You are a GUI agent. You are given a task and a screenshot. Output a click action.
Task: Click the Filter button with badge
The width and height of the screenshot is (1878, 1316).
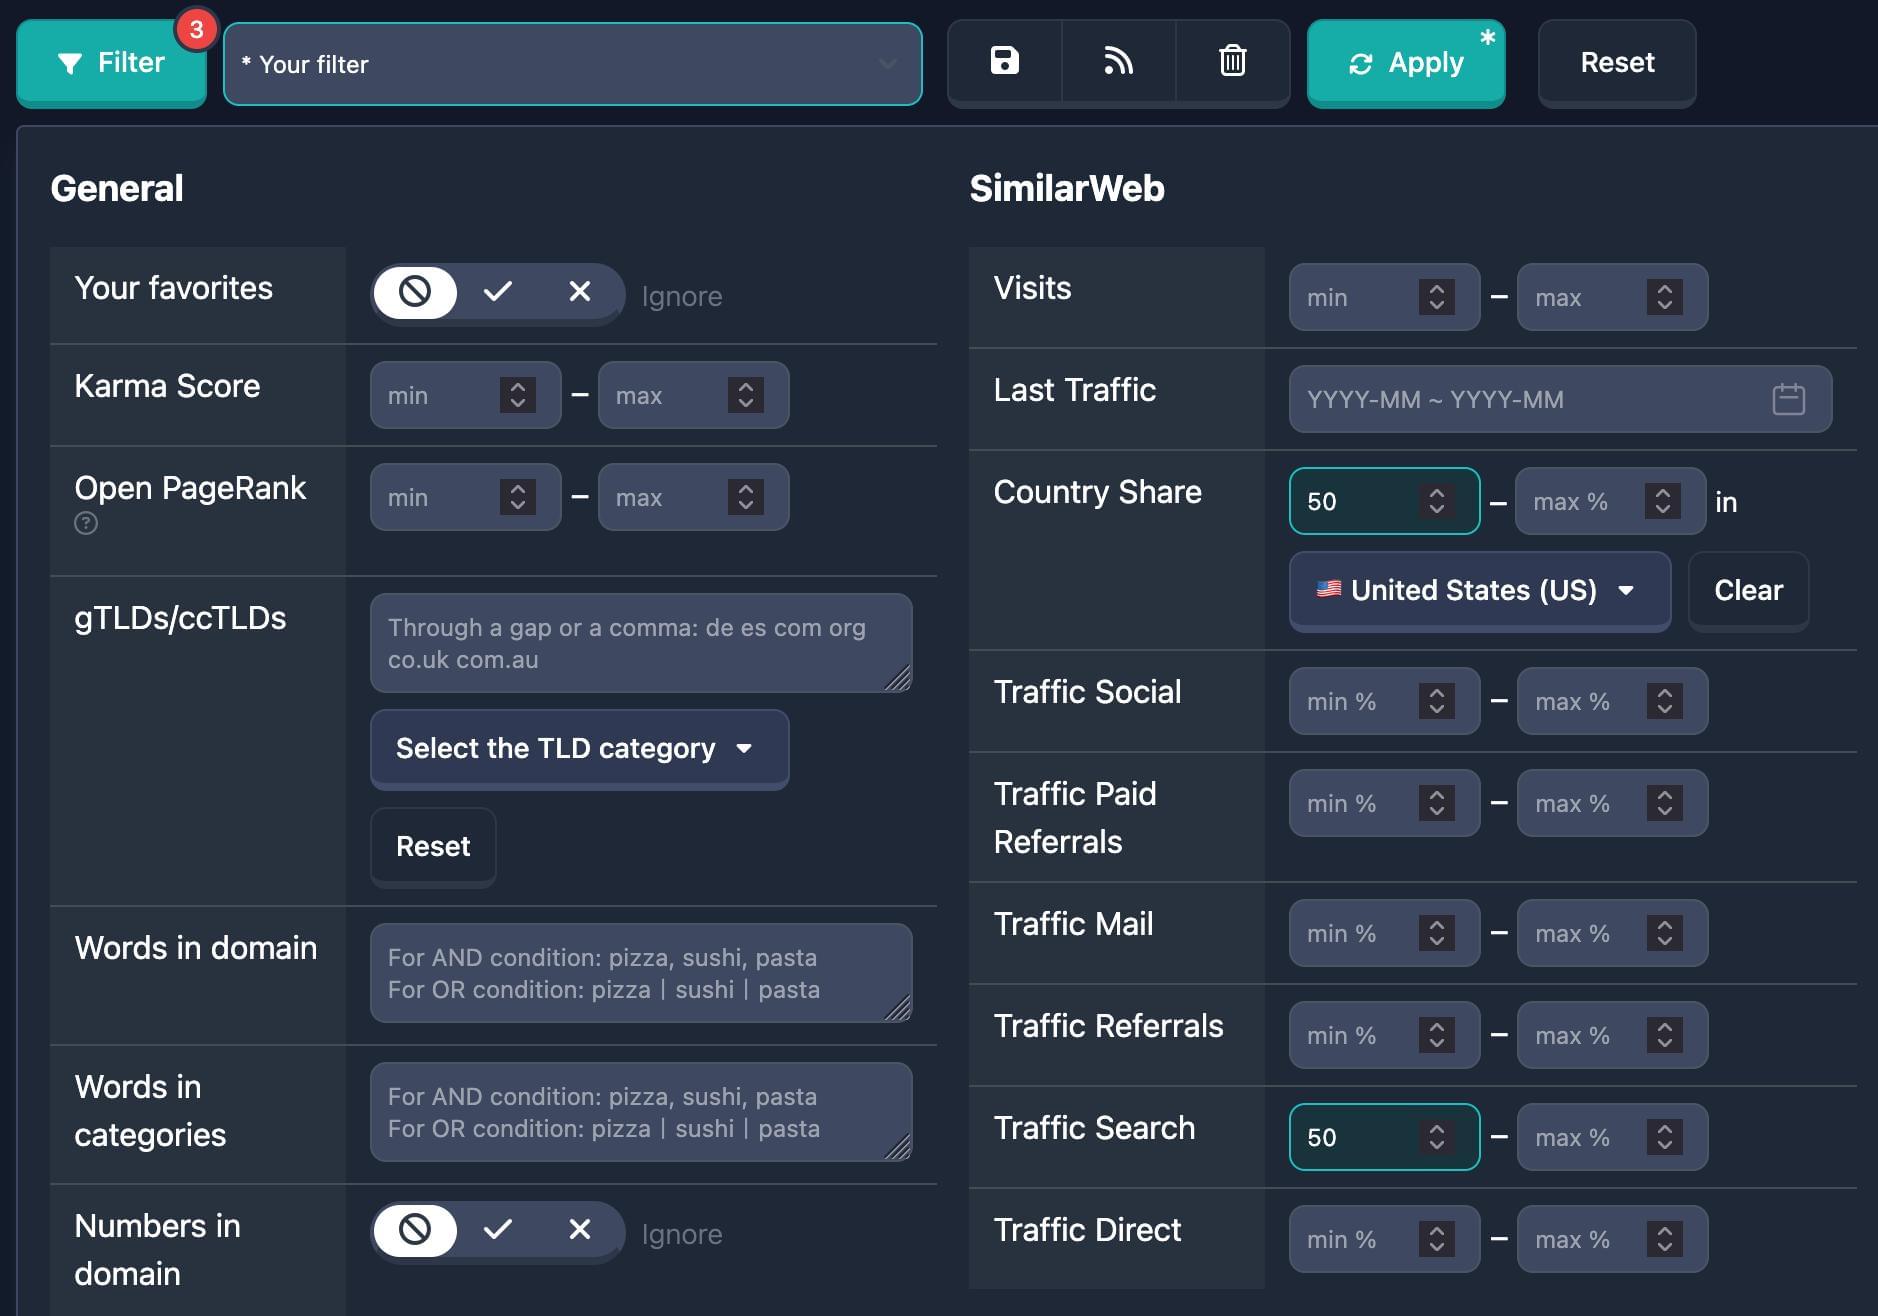pos(111,63)
